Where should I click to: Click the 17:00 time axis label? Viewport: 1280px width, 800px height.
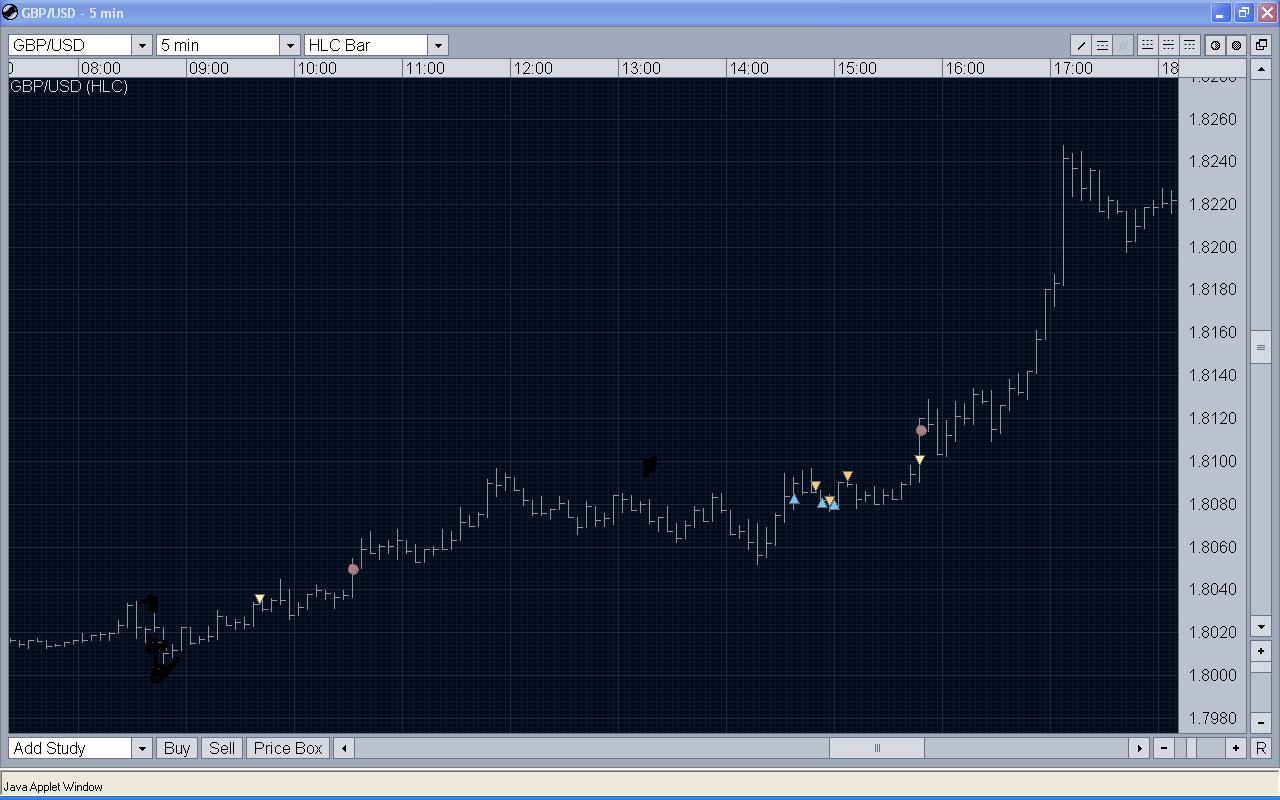tap(1072, 69)
